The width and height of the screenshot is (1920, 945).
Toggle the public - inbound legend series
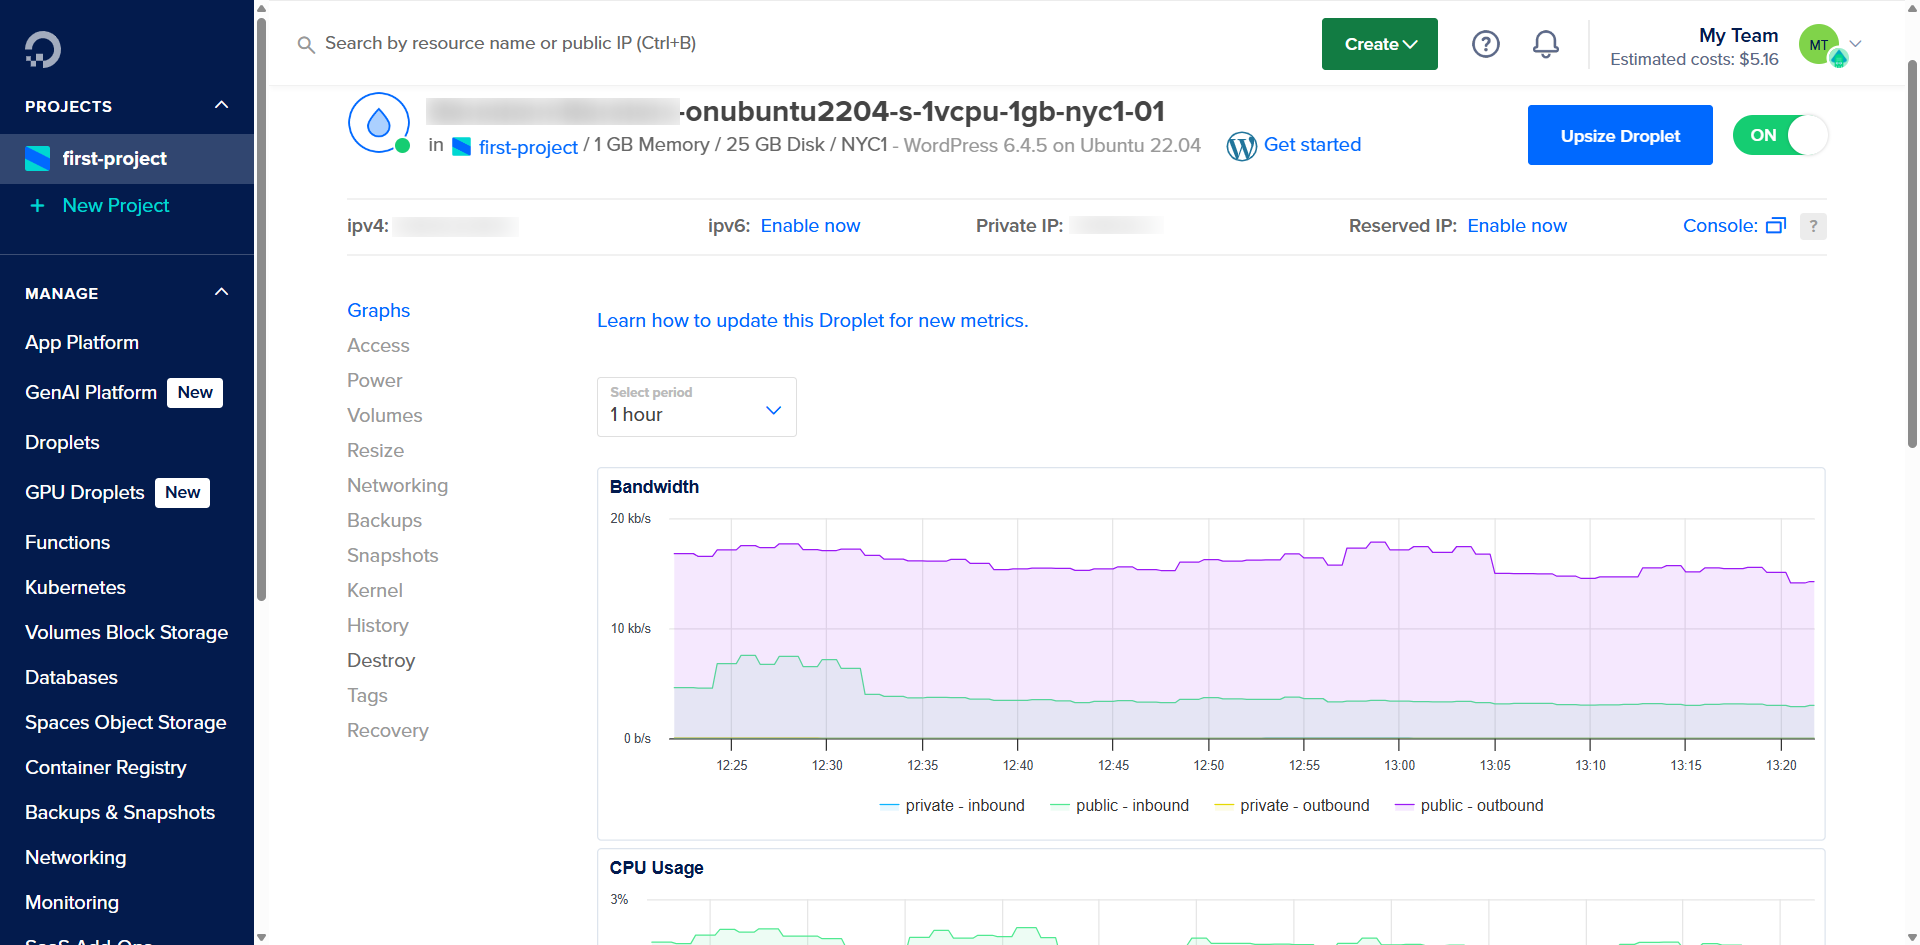1120,806
